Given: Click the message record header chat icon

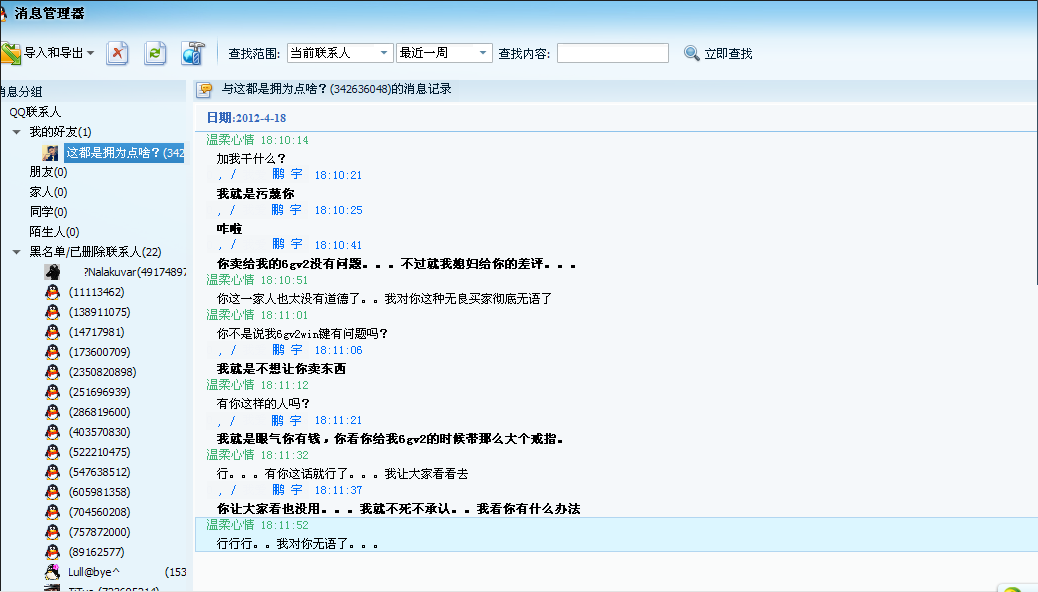Looking at the screenshot, I should [x=205, y=89].
